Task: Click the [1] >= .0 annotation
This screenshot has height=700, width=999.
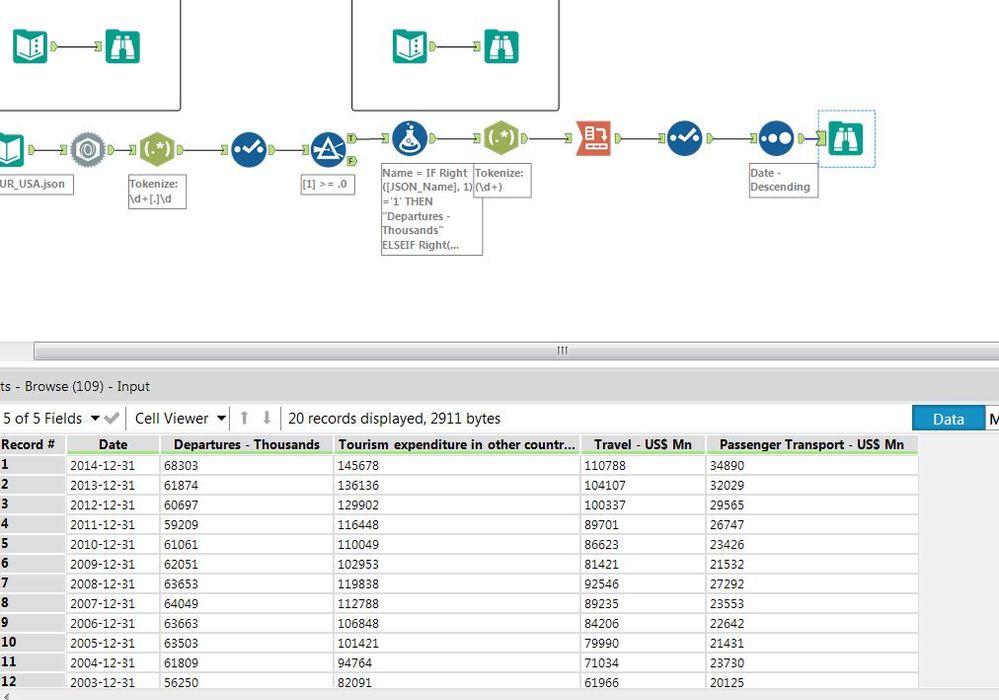Action: tap(327, 184)
